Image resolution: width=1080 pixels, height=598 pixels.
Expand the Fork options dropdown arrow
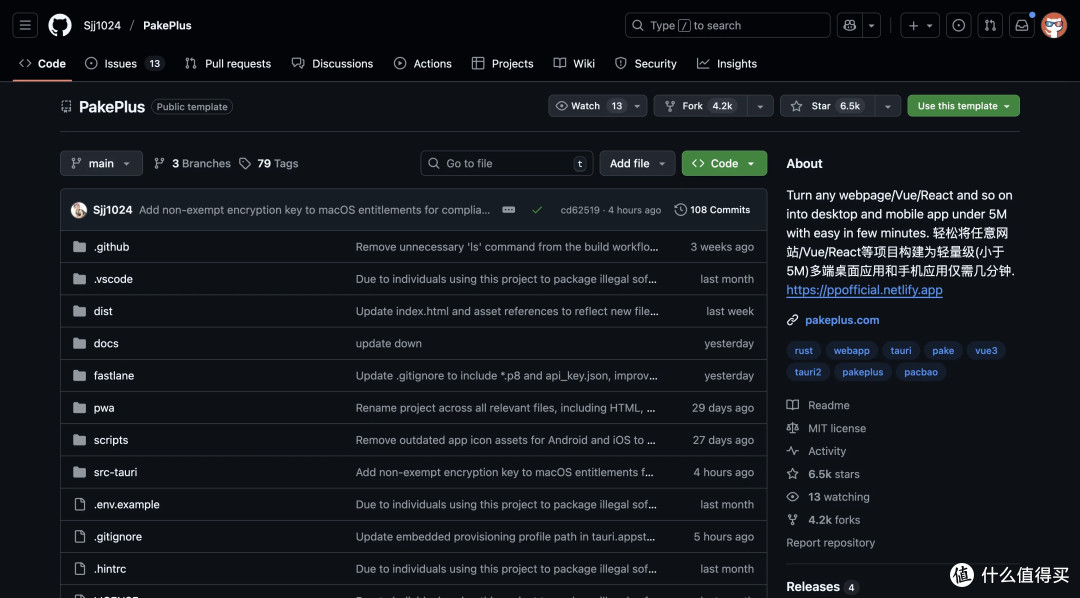760,106
